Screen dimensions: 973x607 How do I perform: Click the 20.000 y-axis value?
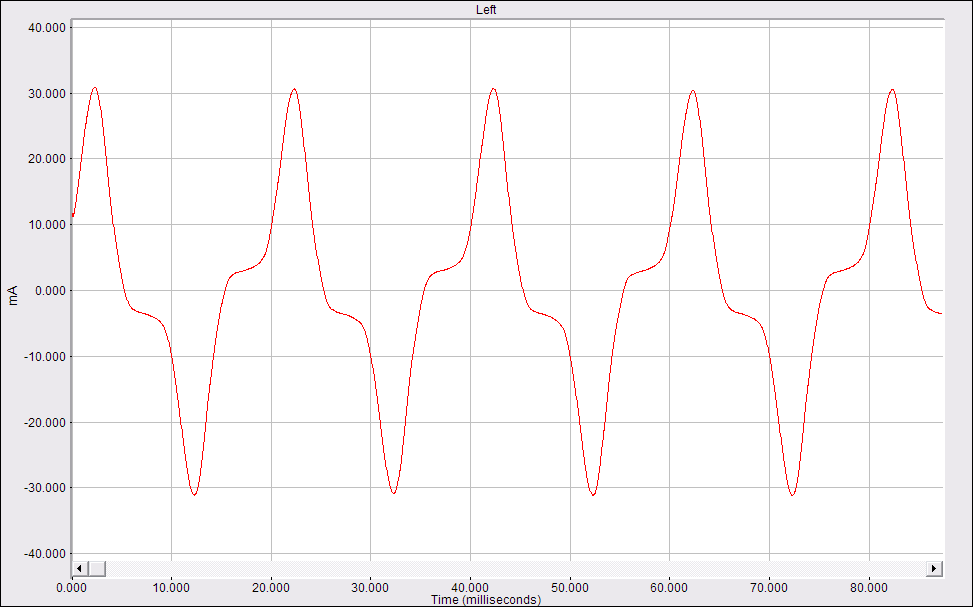tap(47, 160)
